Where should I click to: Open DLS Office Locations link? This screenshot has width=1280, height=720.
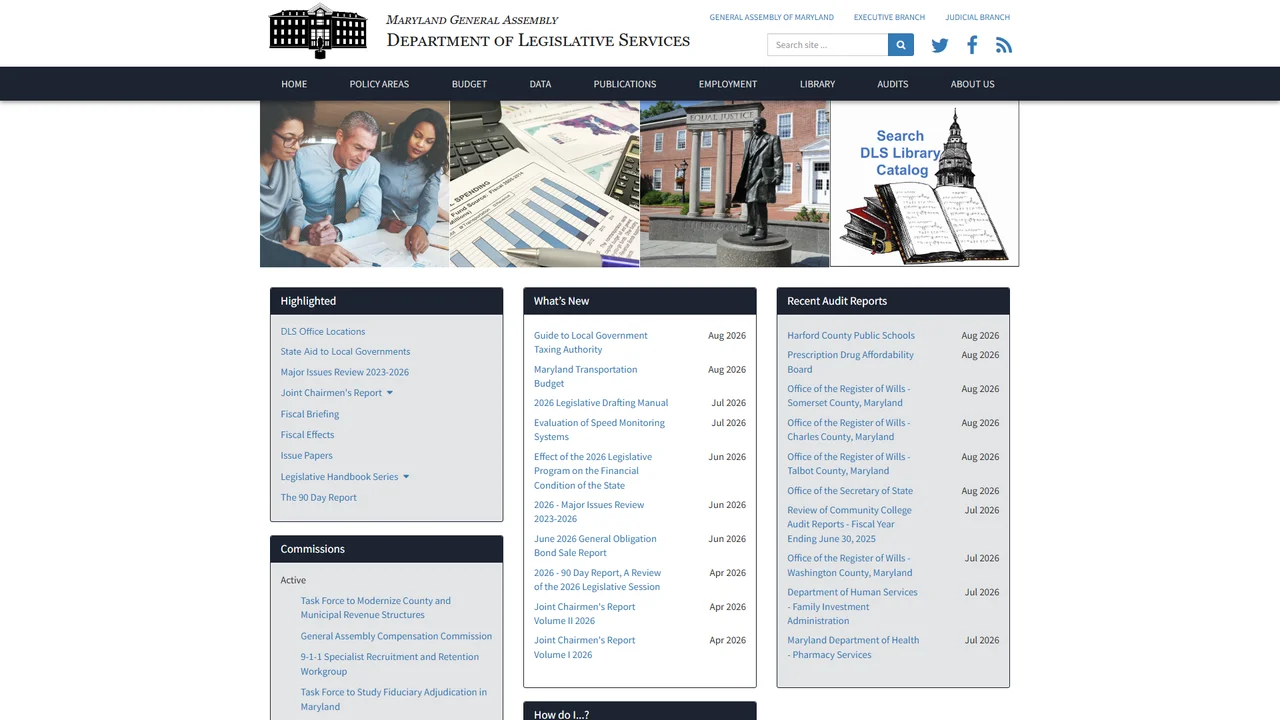[x=323, y=332]
